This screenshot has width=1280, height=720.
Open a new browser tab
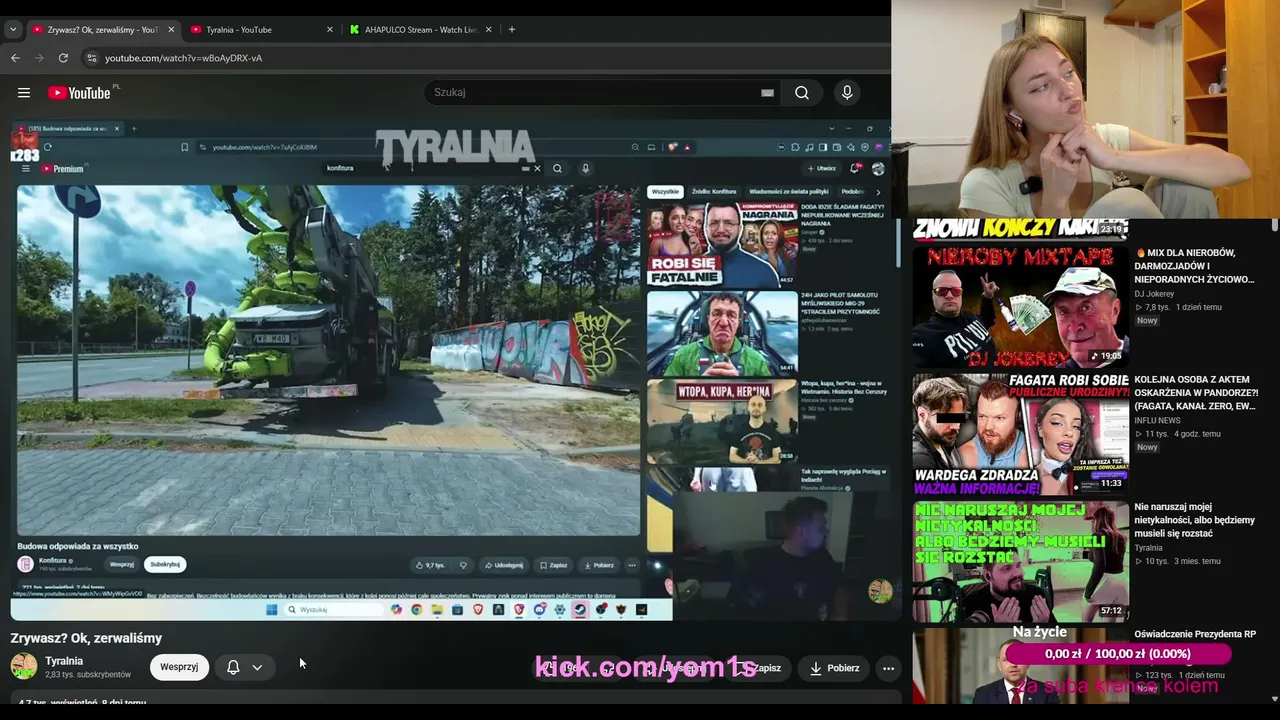[x=512, y=30]
